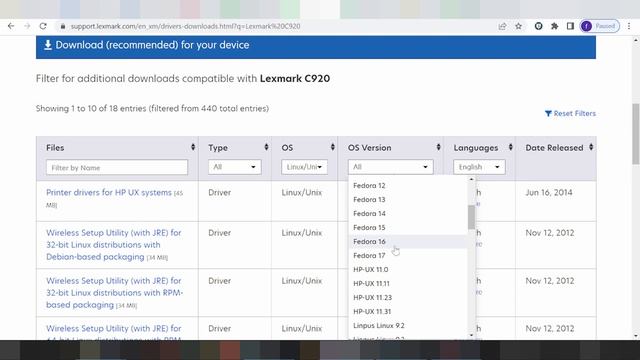Click dropdown list scroll up arrow

471,179
